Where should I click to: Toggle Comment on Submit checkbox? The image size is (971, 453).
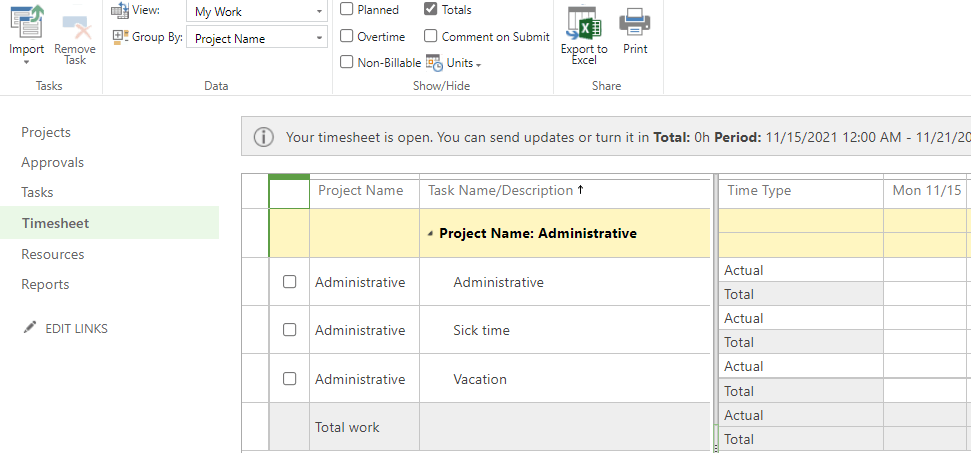coord(430,36)
